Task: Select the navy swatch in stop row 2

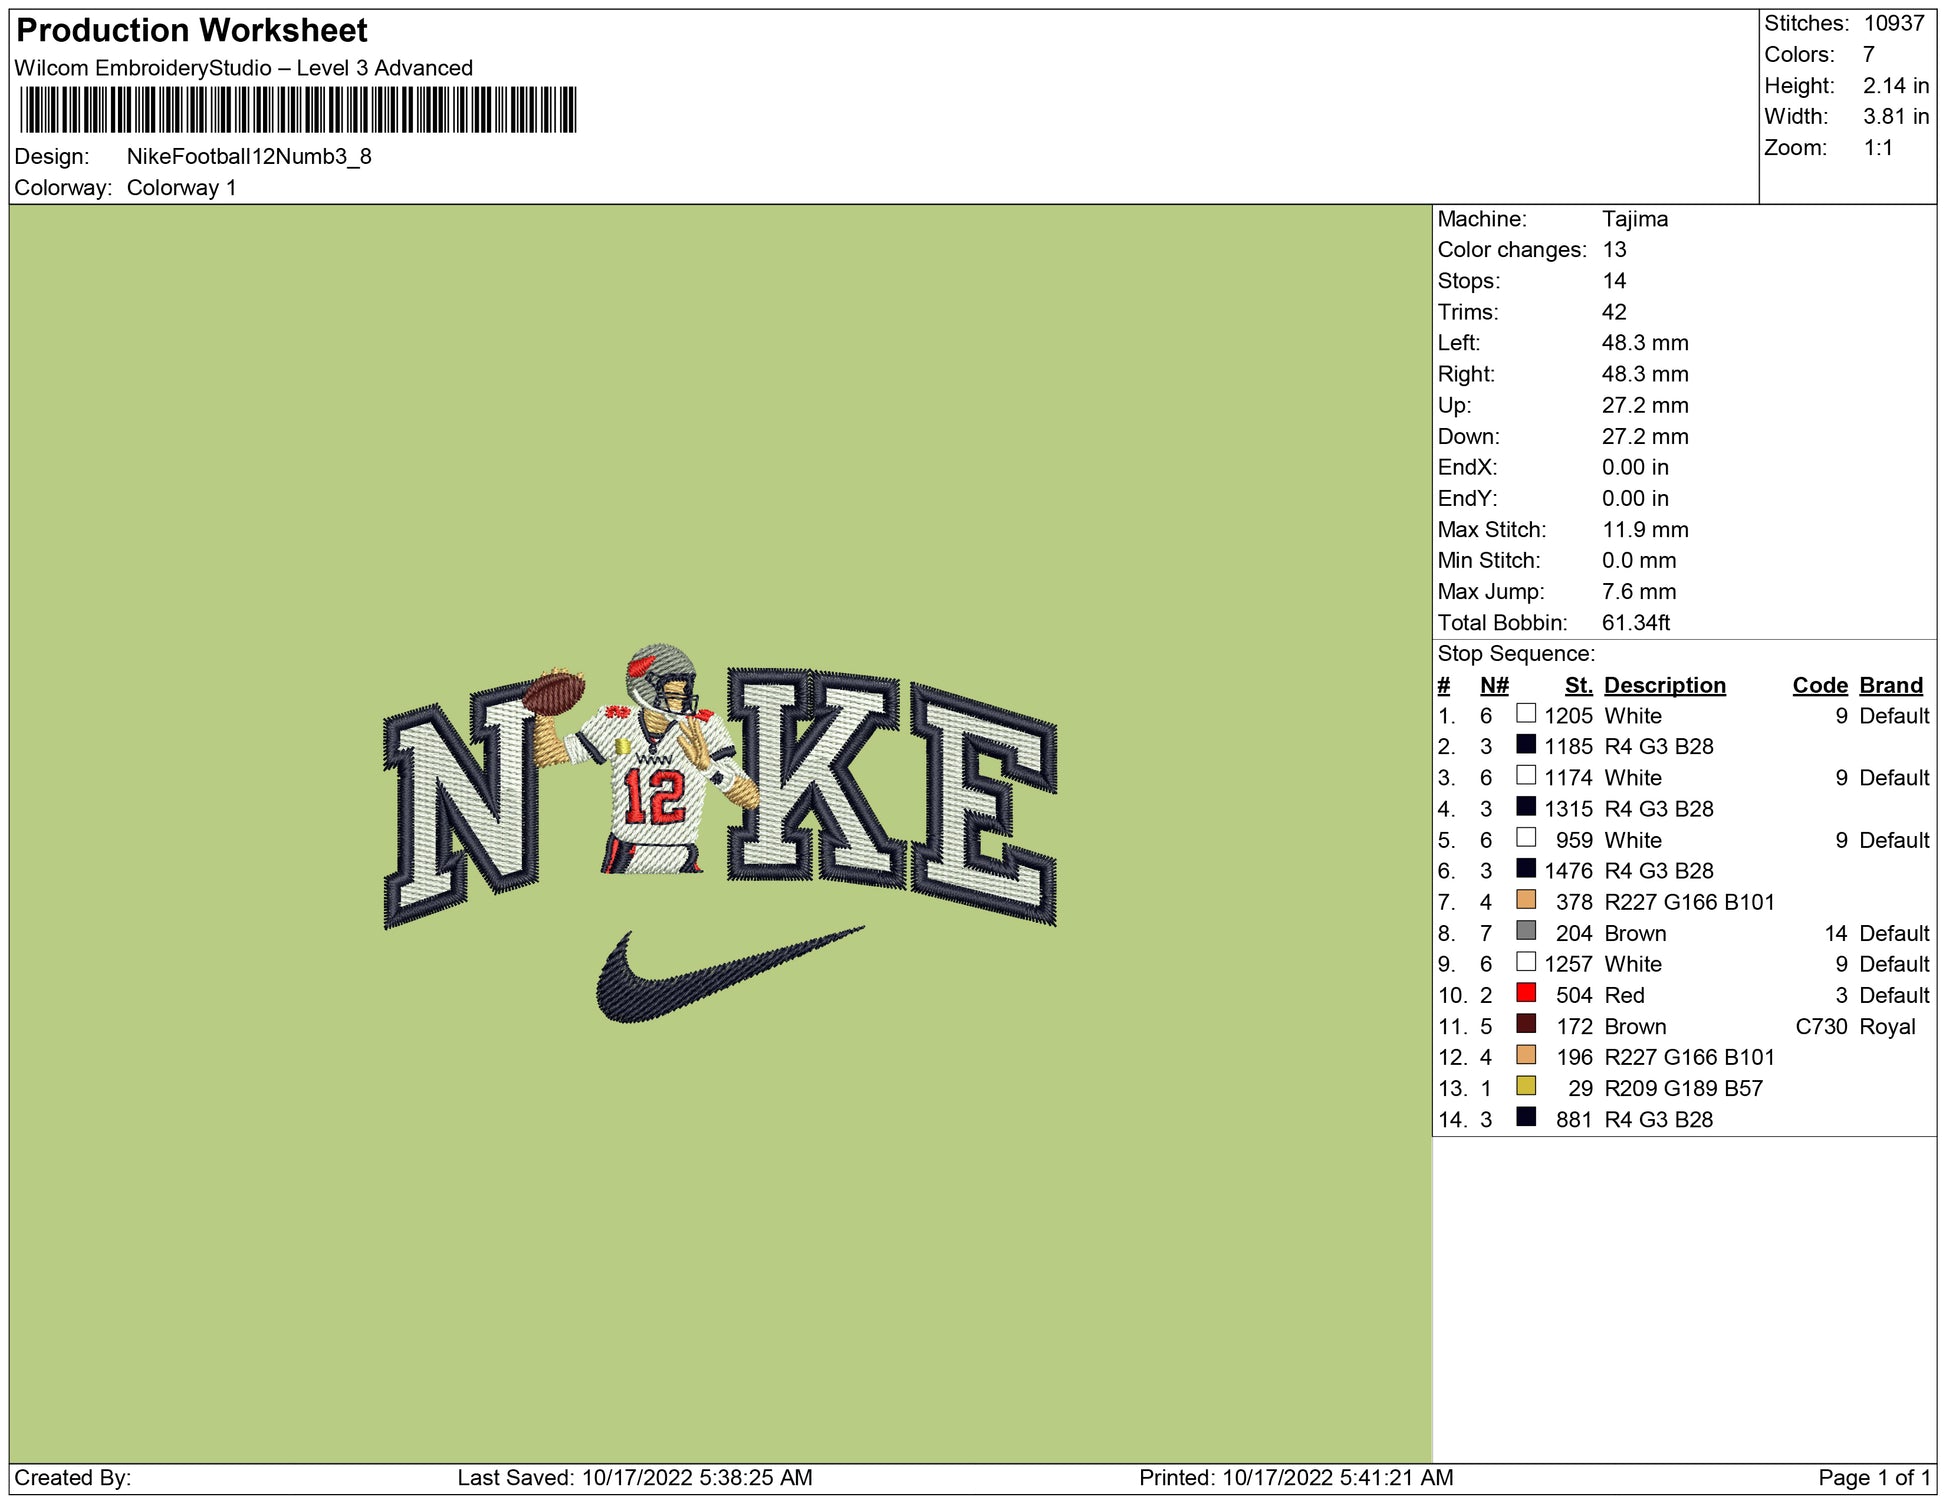Action: coord(1526,745)
